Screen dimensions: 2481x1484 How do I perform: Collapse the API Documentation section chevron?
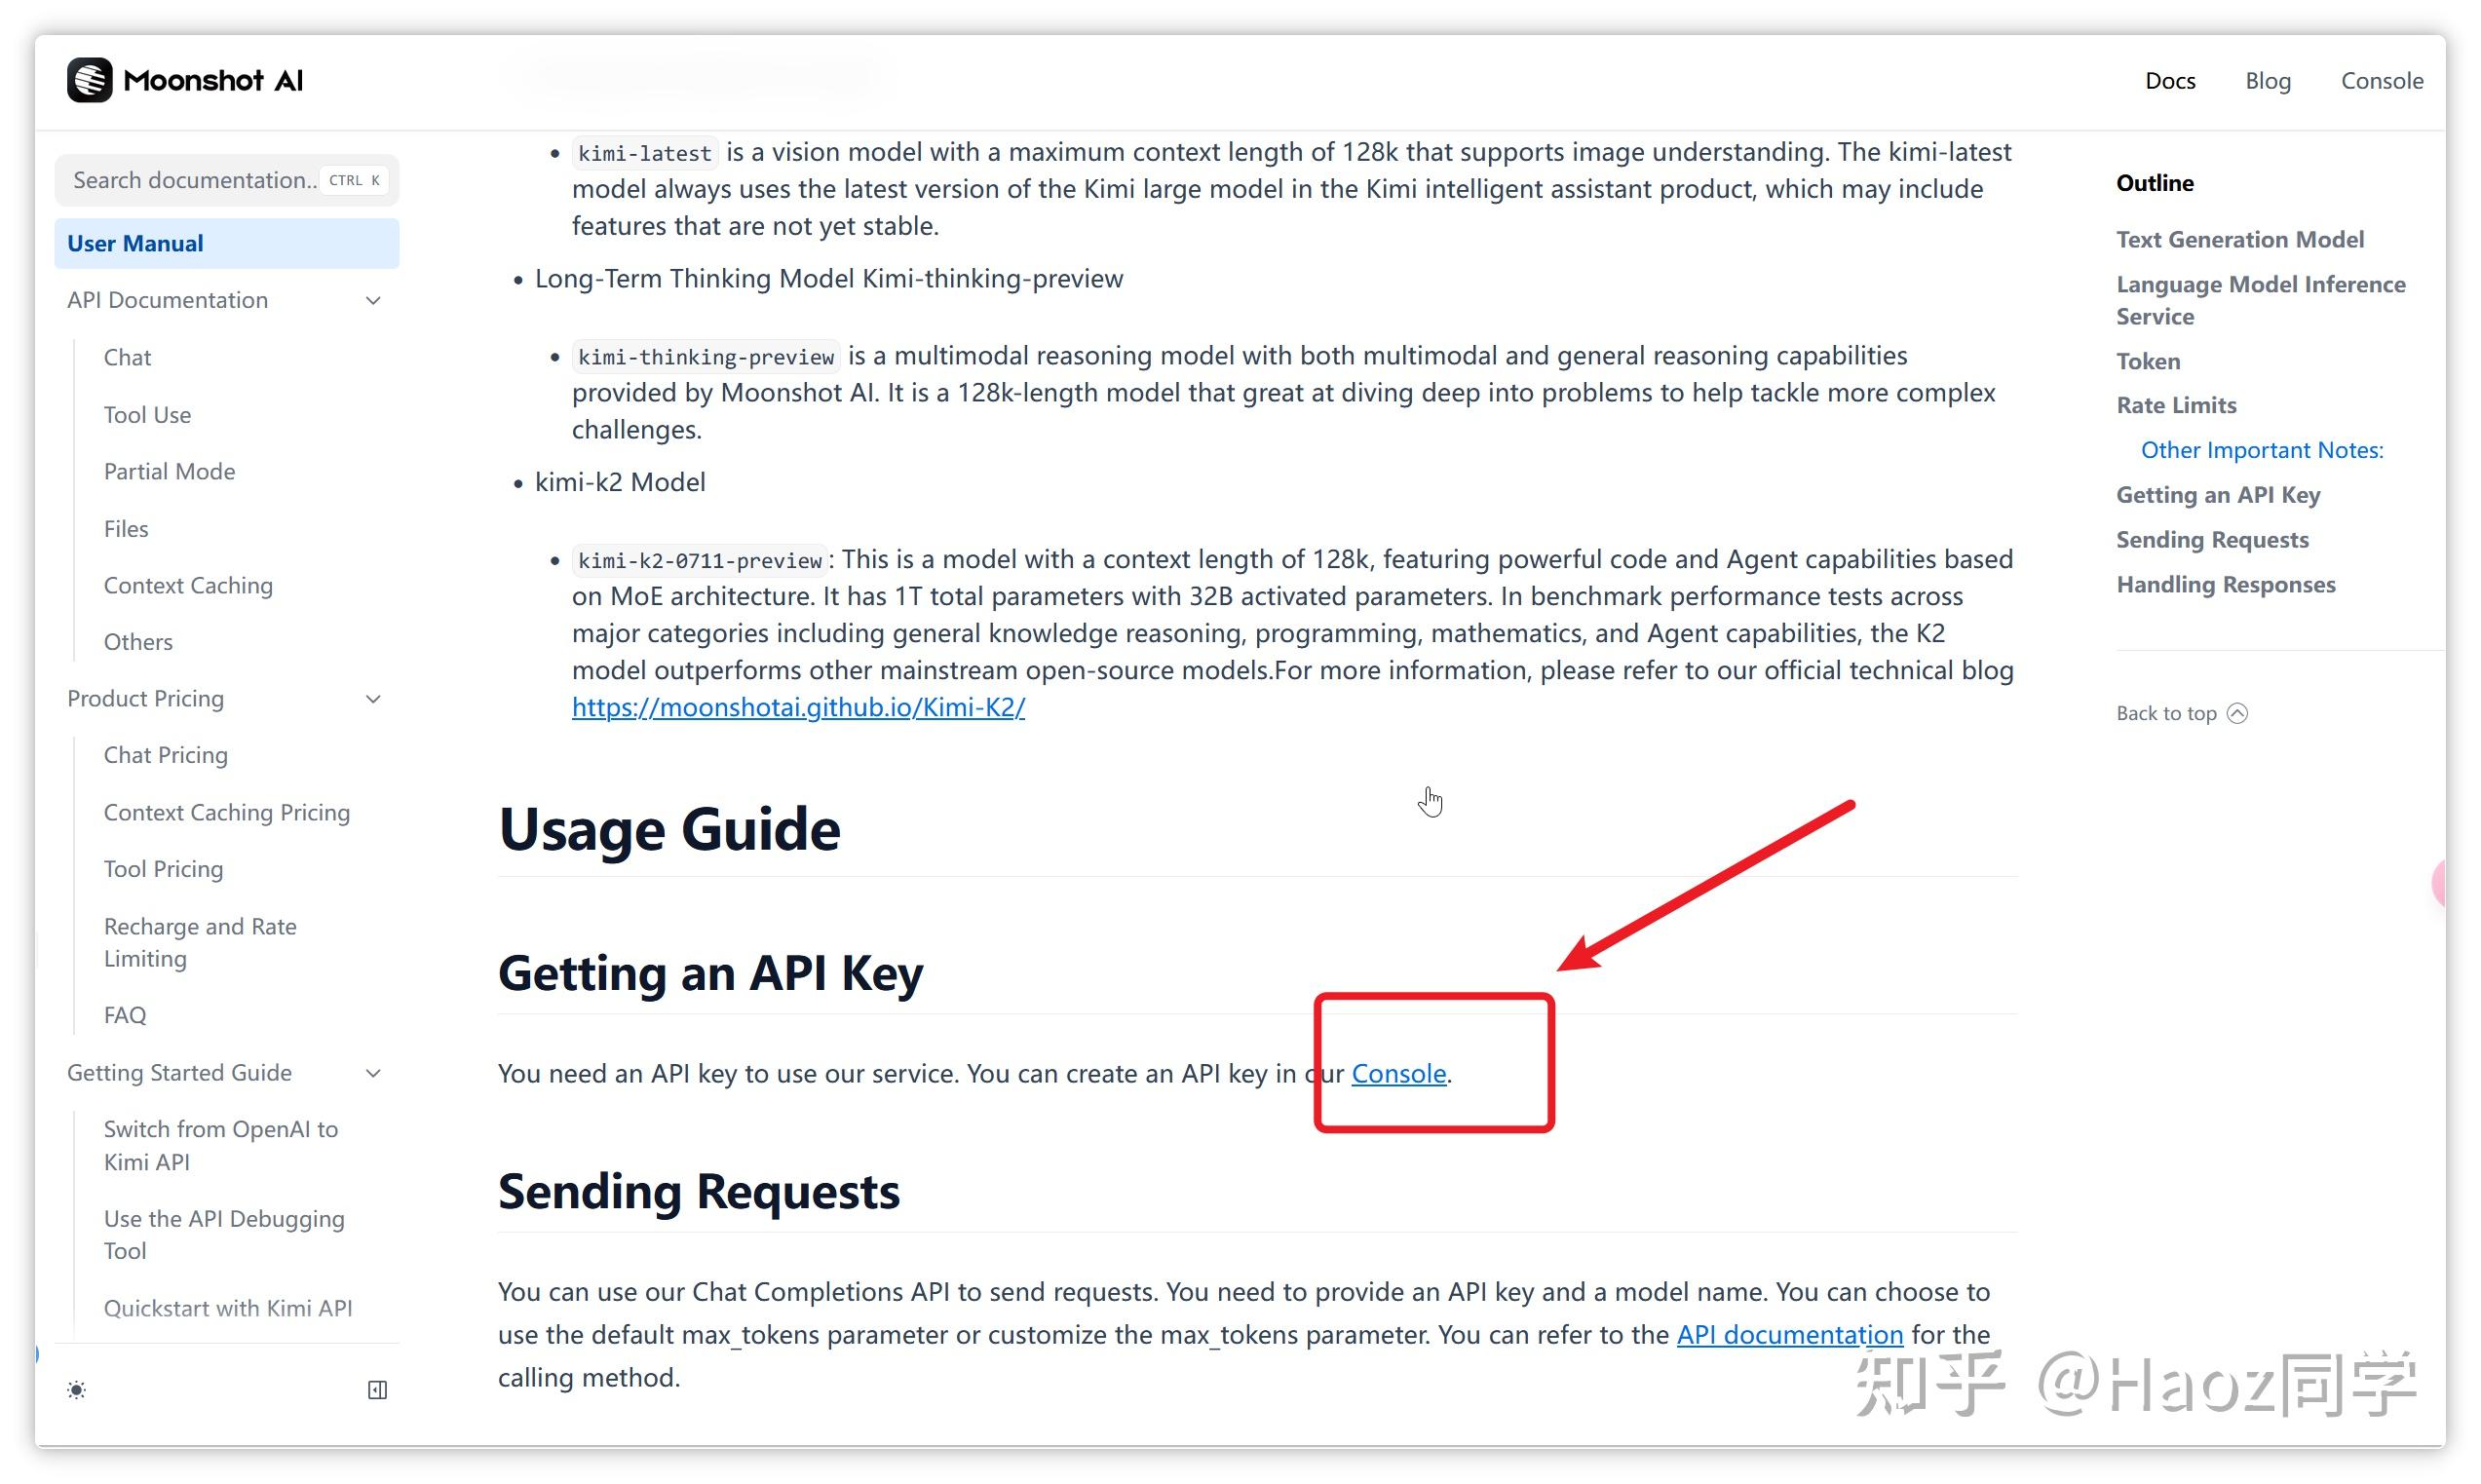373,300
